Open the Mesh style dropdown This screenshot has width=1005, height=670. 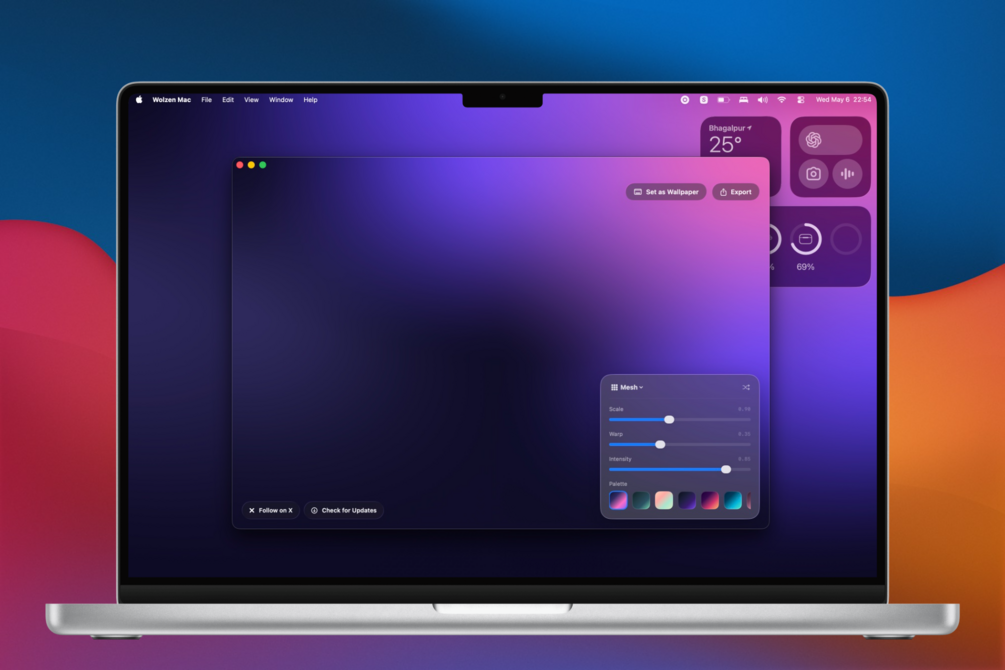coord(627,387)
